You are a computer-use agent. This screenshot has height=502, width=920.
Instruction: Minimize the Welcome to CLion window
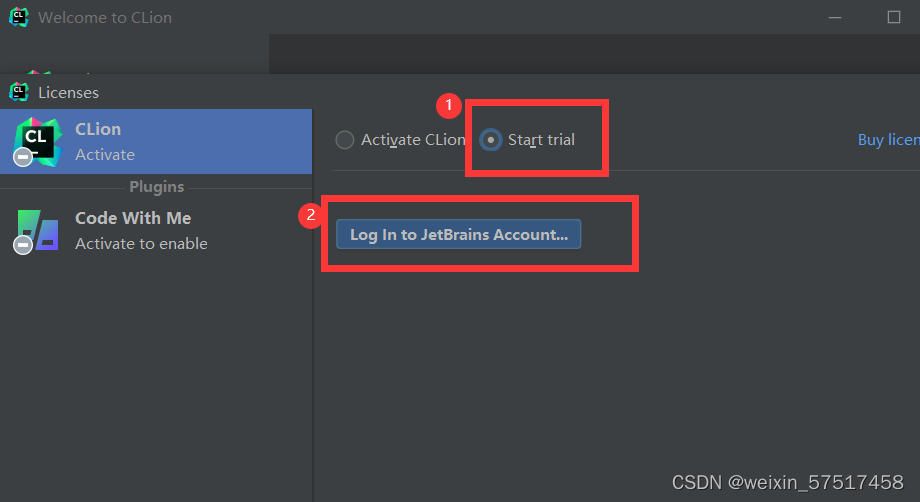click(x=835, y=17)
